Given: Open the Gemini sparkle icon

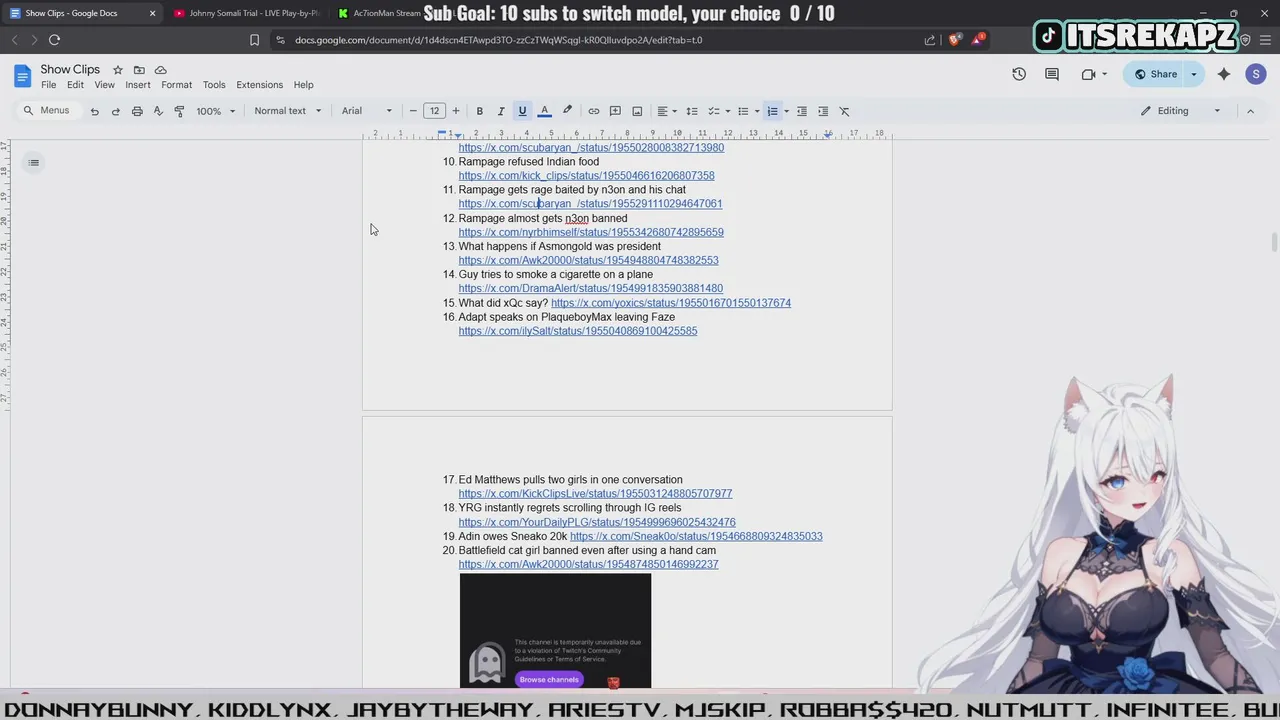Looking at the screenshot, I should [x=1224, y=74].
